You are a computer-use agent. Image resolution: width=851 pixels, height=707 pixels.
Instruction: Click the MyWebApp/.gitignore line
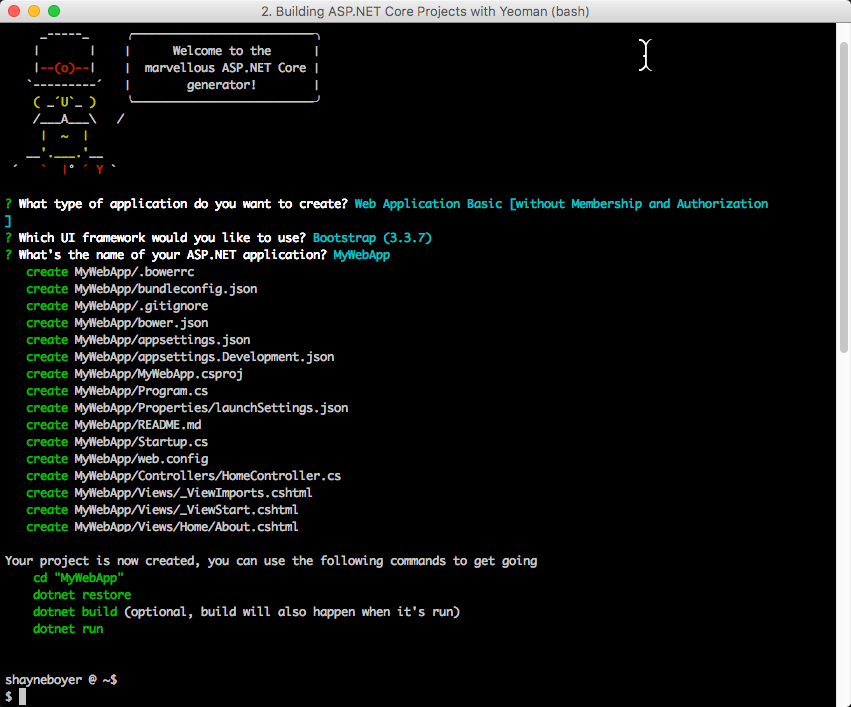click(x=117, y=306)
